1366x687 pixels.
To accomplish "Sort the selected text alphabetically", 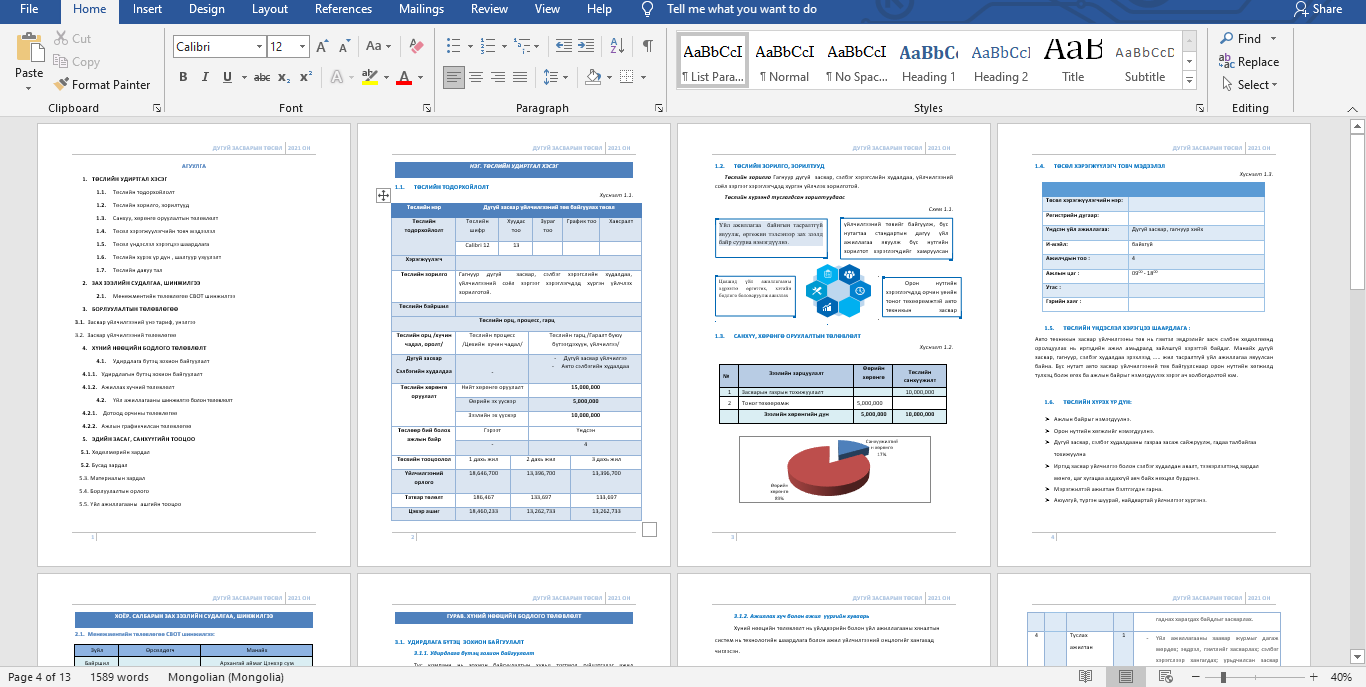I will [x=619, y=46].
